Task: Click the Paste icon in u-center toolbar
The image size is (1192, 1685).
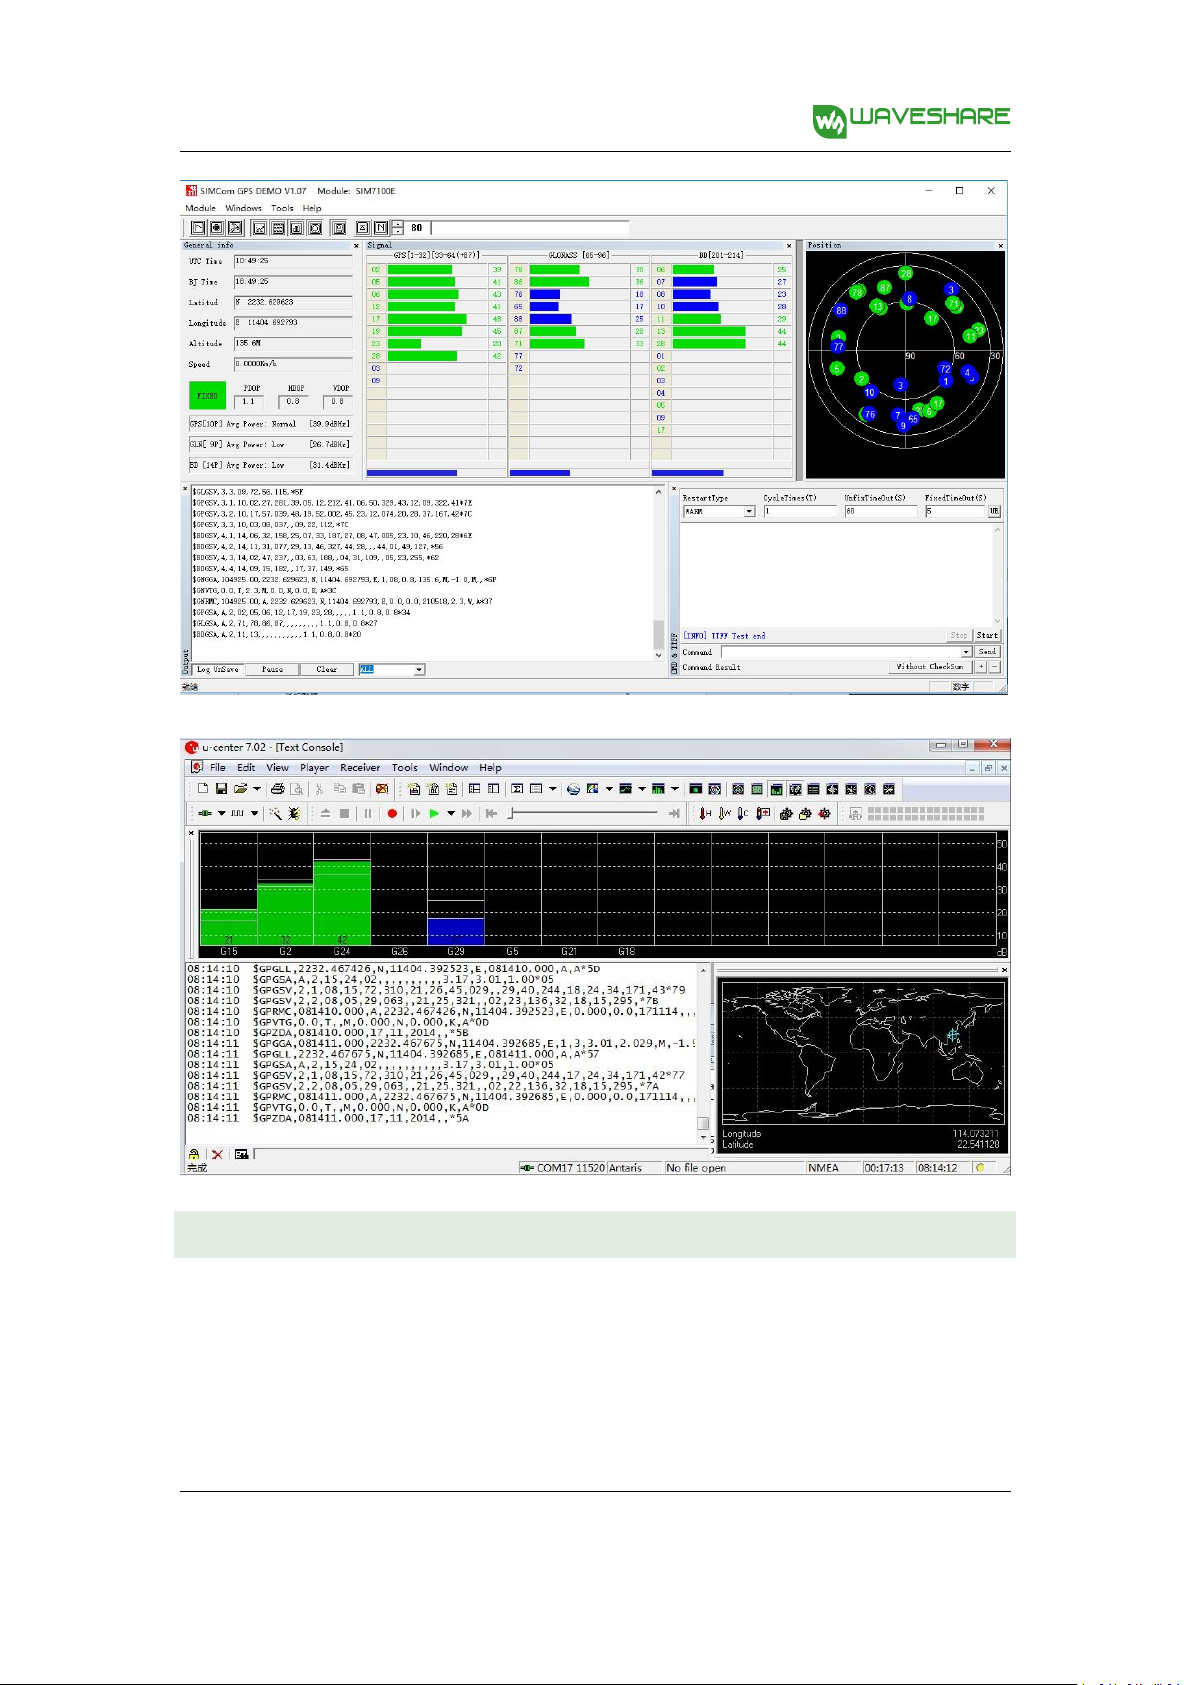Action: (358, 789)
